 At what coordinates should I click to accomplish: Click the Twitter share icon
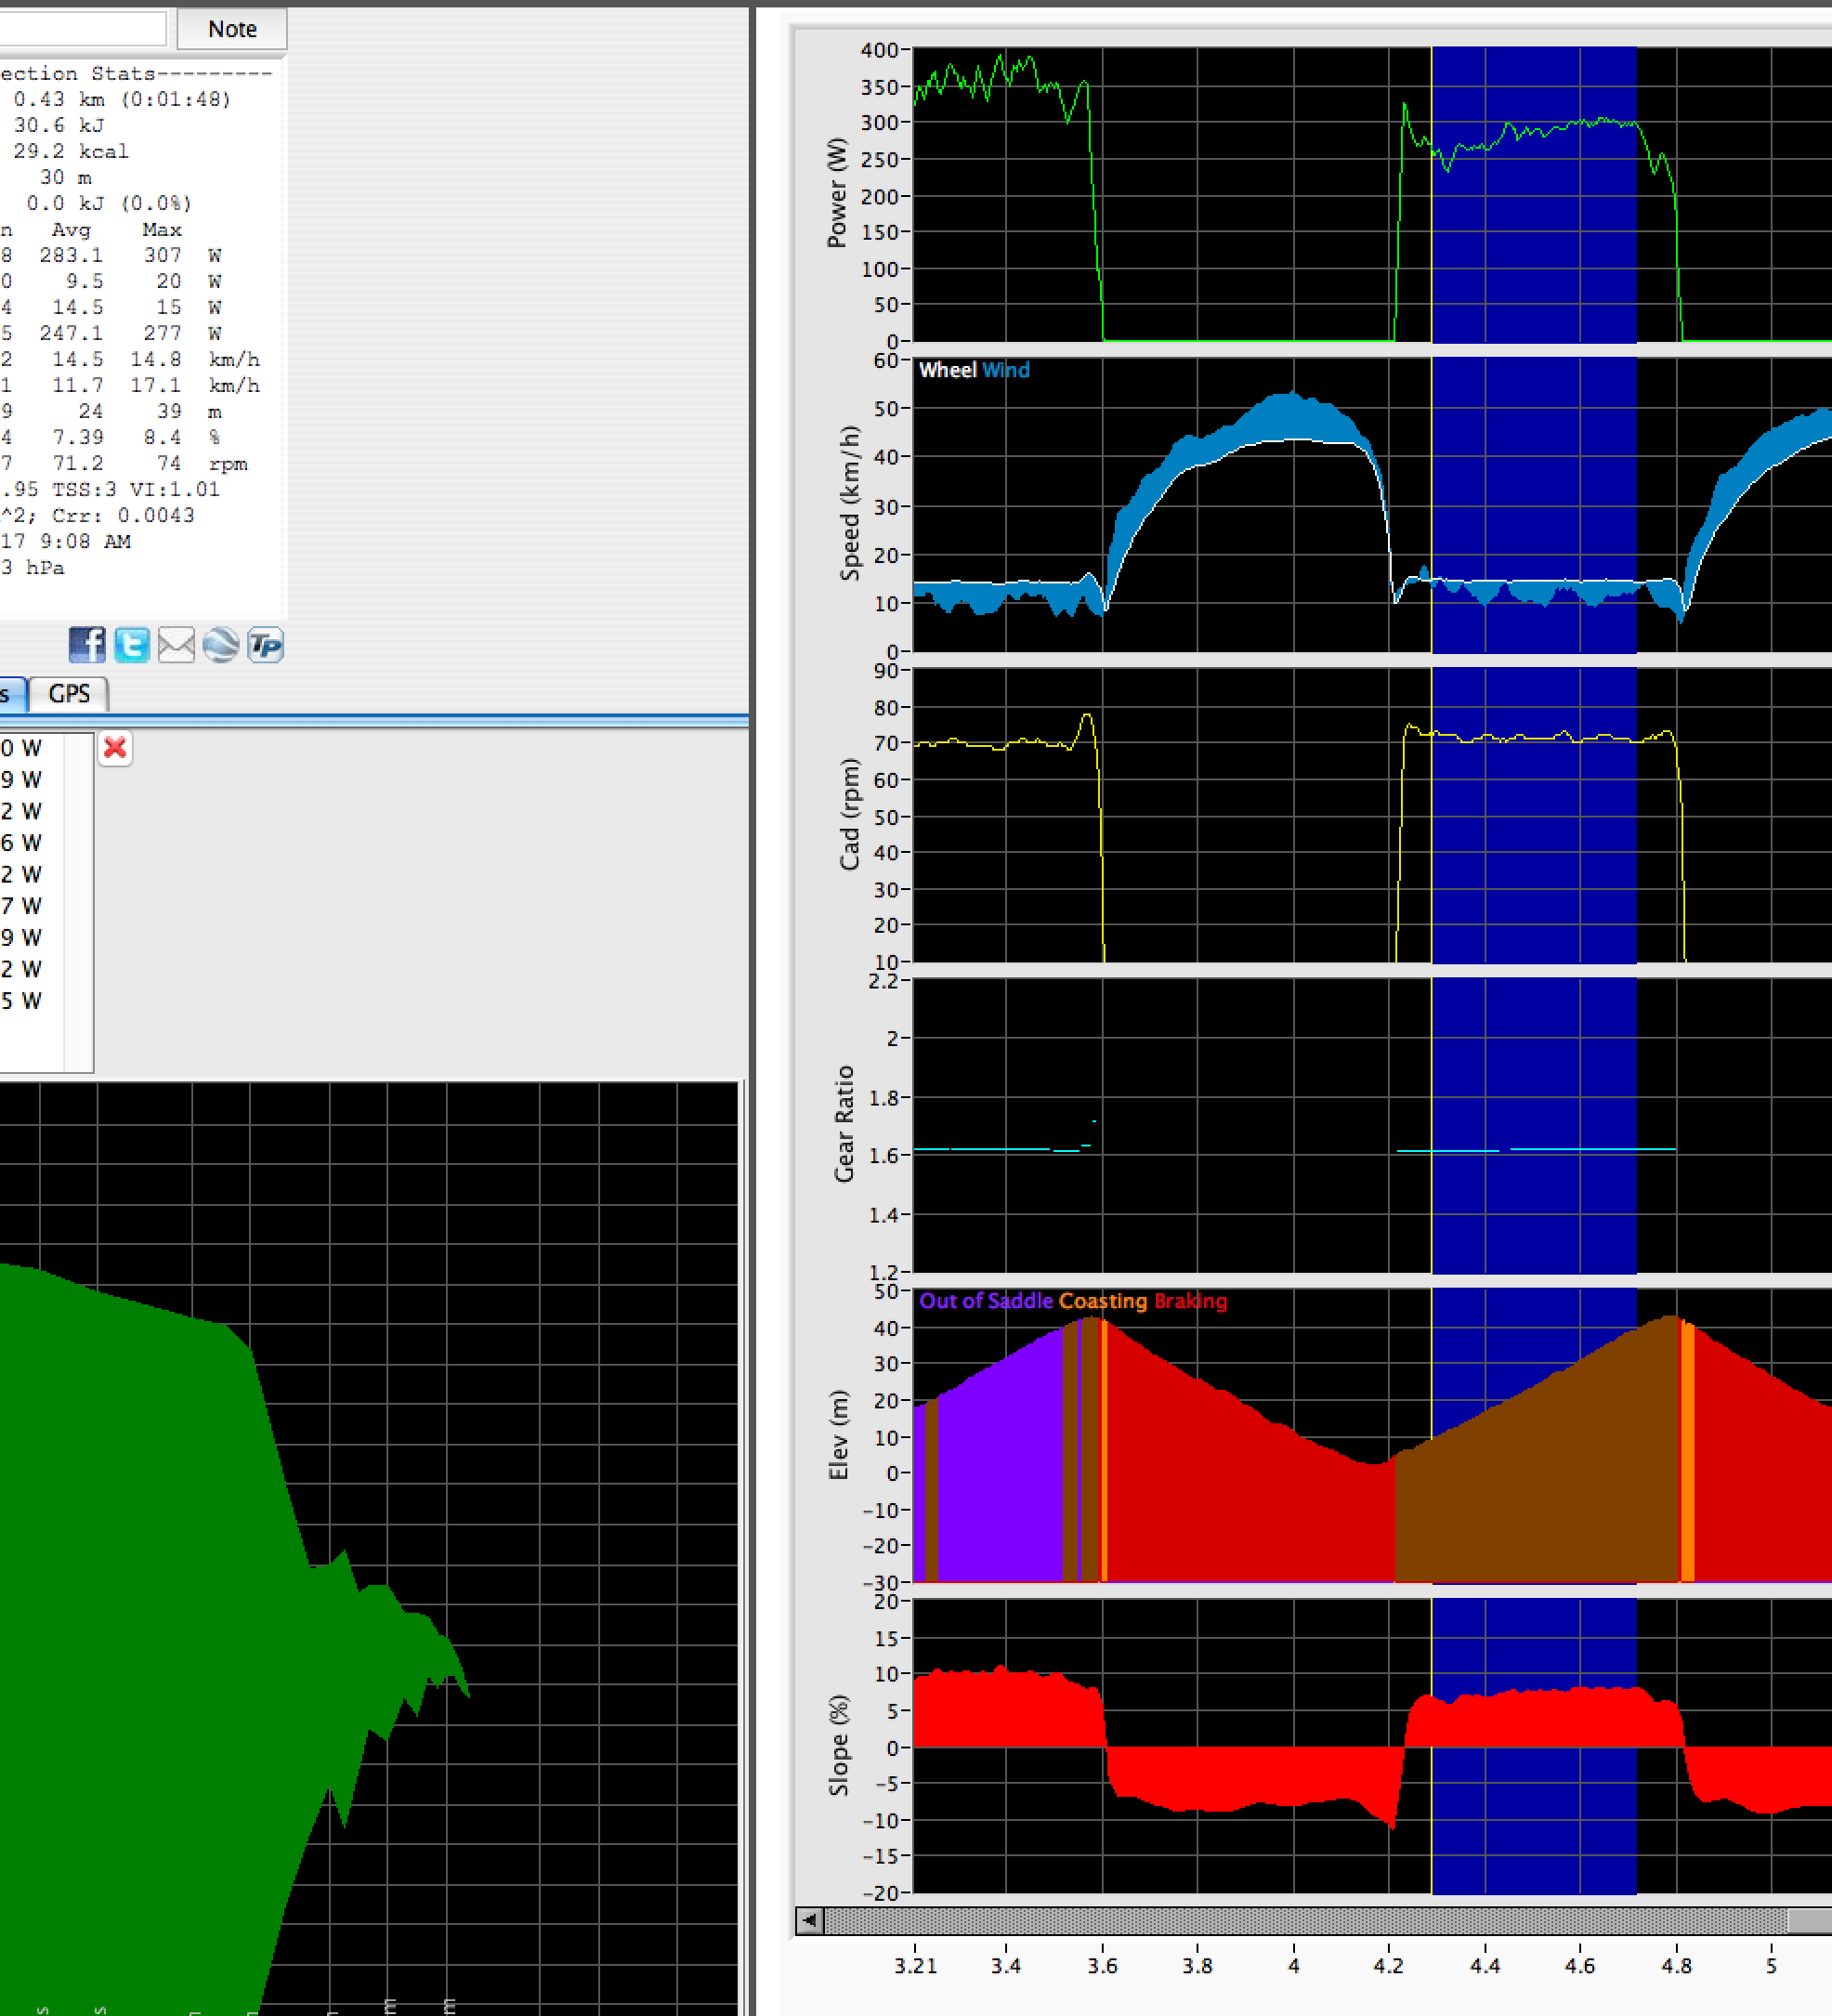pos(132,645)
